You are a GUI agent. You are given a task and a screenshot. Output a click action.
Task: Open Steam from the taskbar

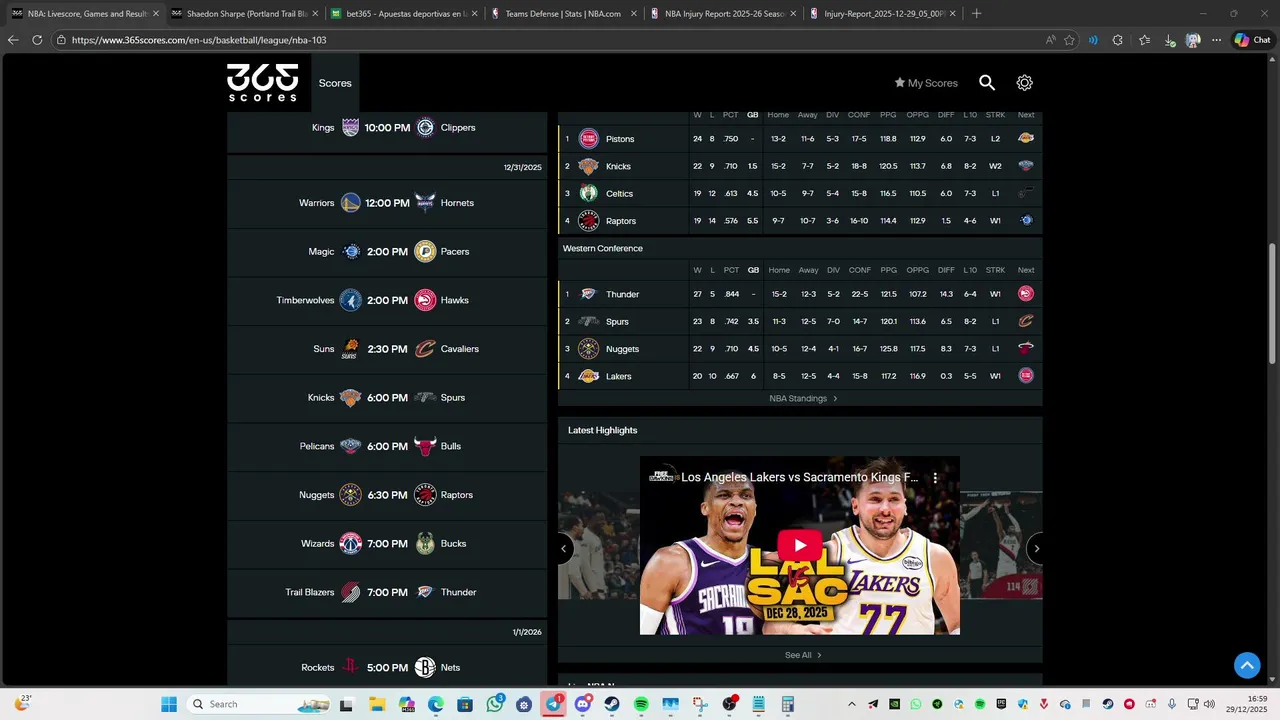point(612,704)
